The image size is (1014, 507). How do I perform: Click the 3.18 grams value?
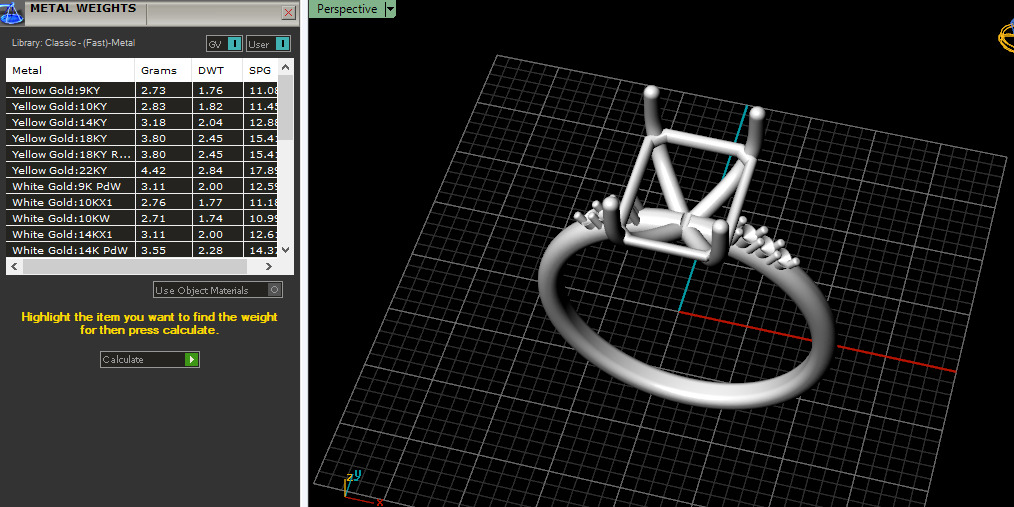point(153,122)
